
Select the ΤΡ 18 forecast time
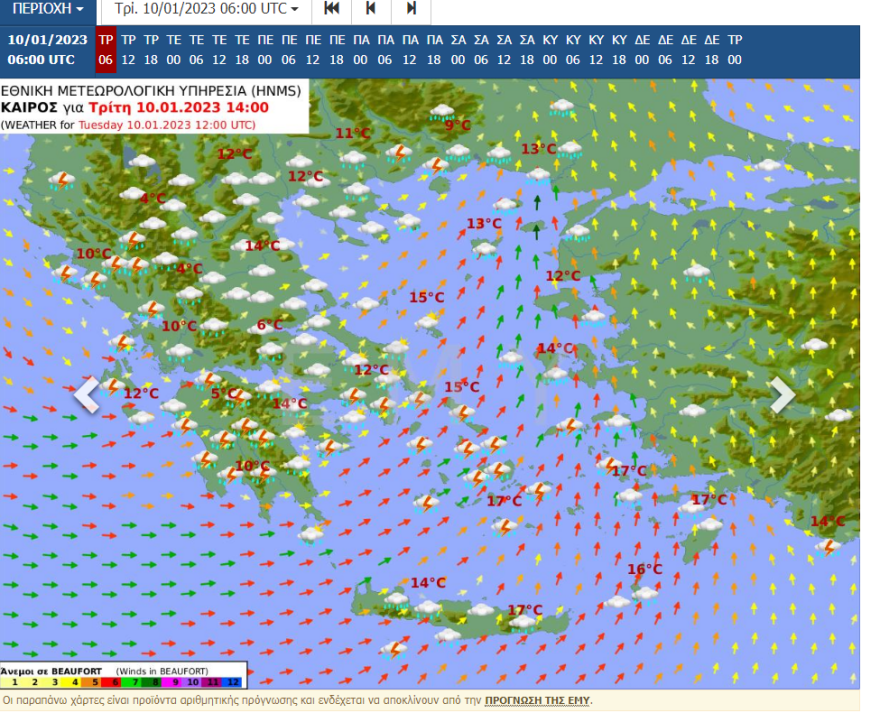tap(151, 50)
